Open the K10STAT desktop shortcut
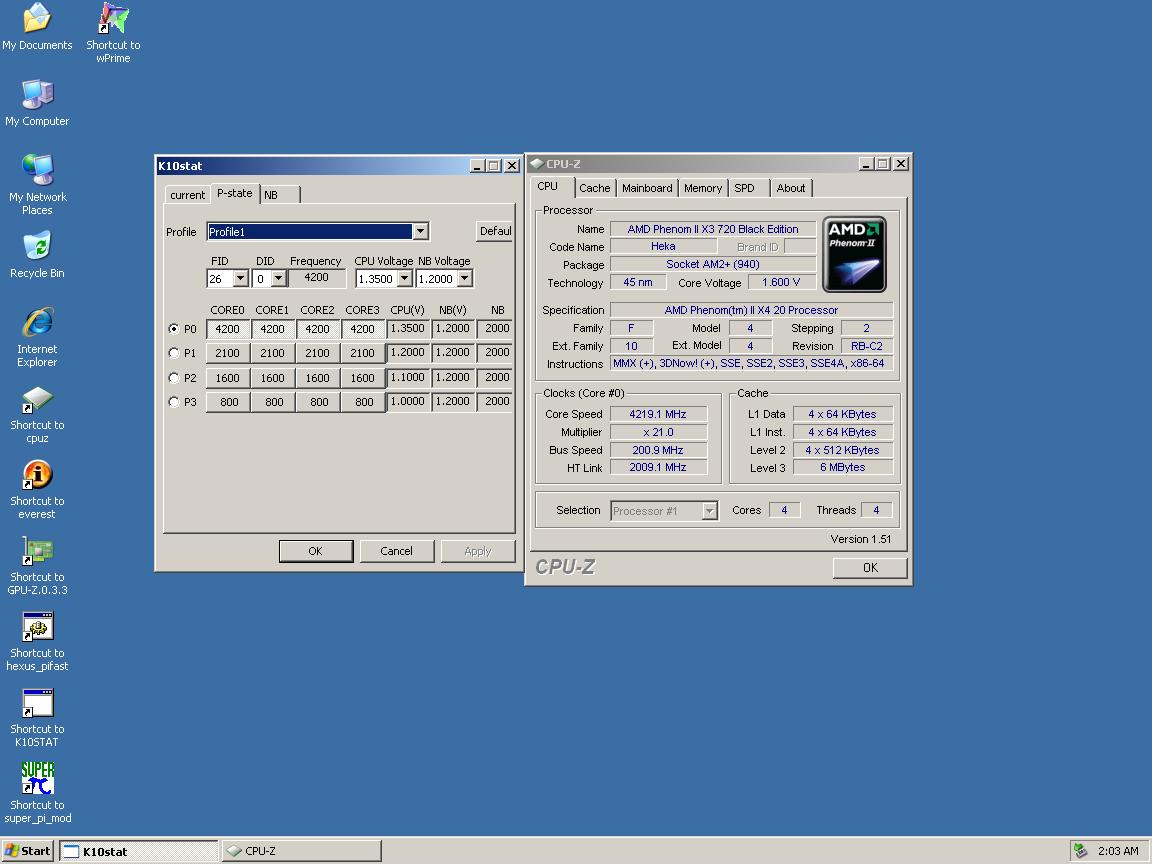This screenshot has height=864, width=1152. (37, 705)
